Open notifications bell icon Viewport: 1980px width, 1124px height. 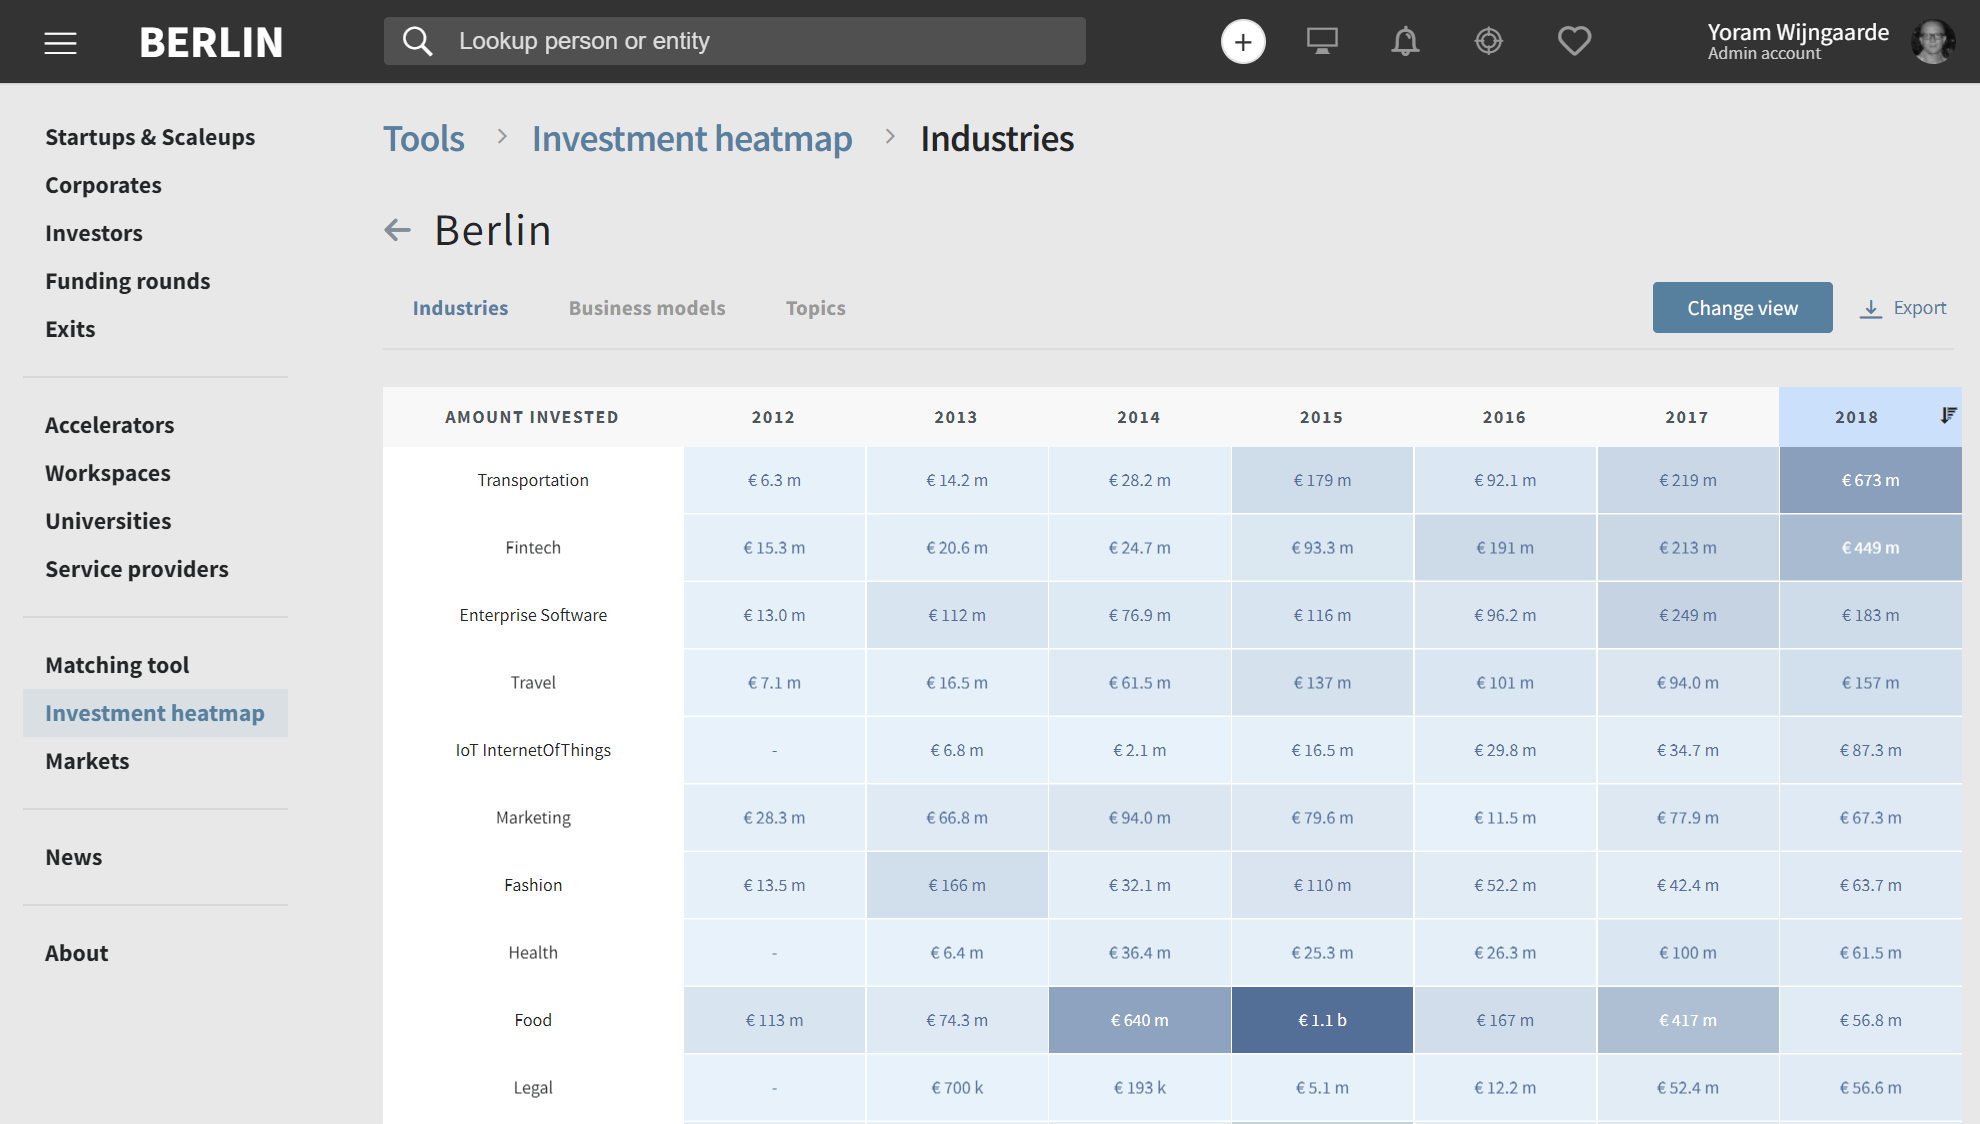pyautogui.click(x=1405, y=42)
